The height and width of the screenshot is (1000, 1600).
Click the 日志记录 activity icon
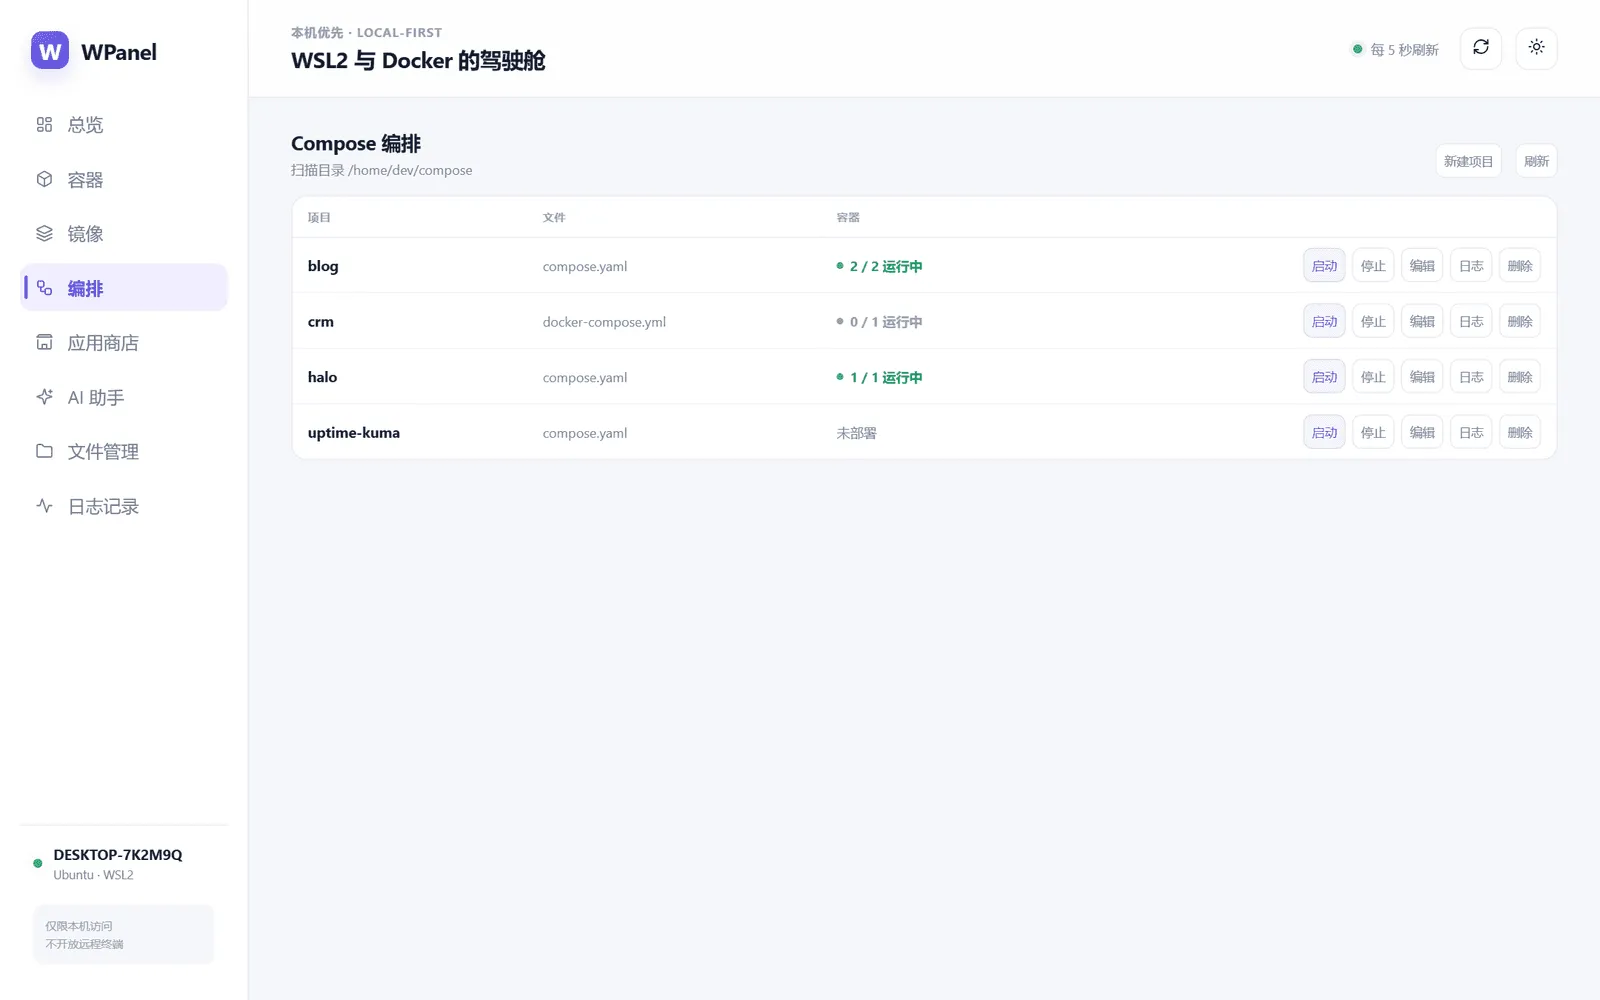pos(44,506)
